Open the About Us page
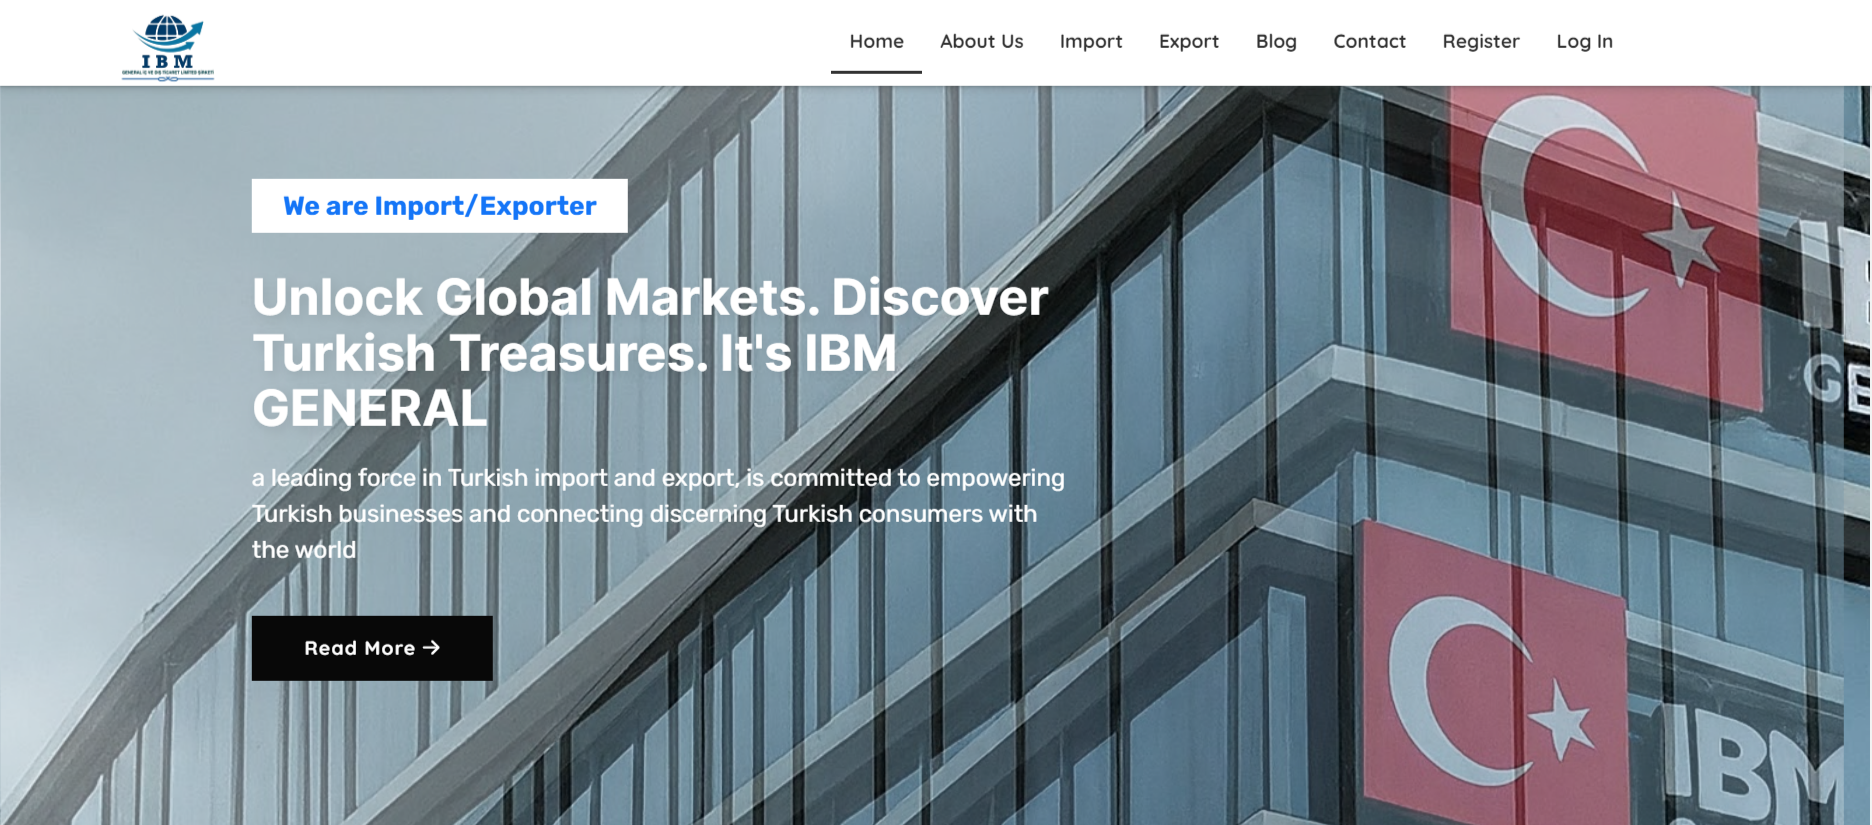Screen dimensions: 1872x825 (x=981, y=42)
